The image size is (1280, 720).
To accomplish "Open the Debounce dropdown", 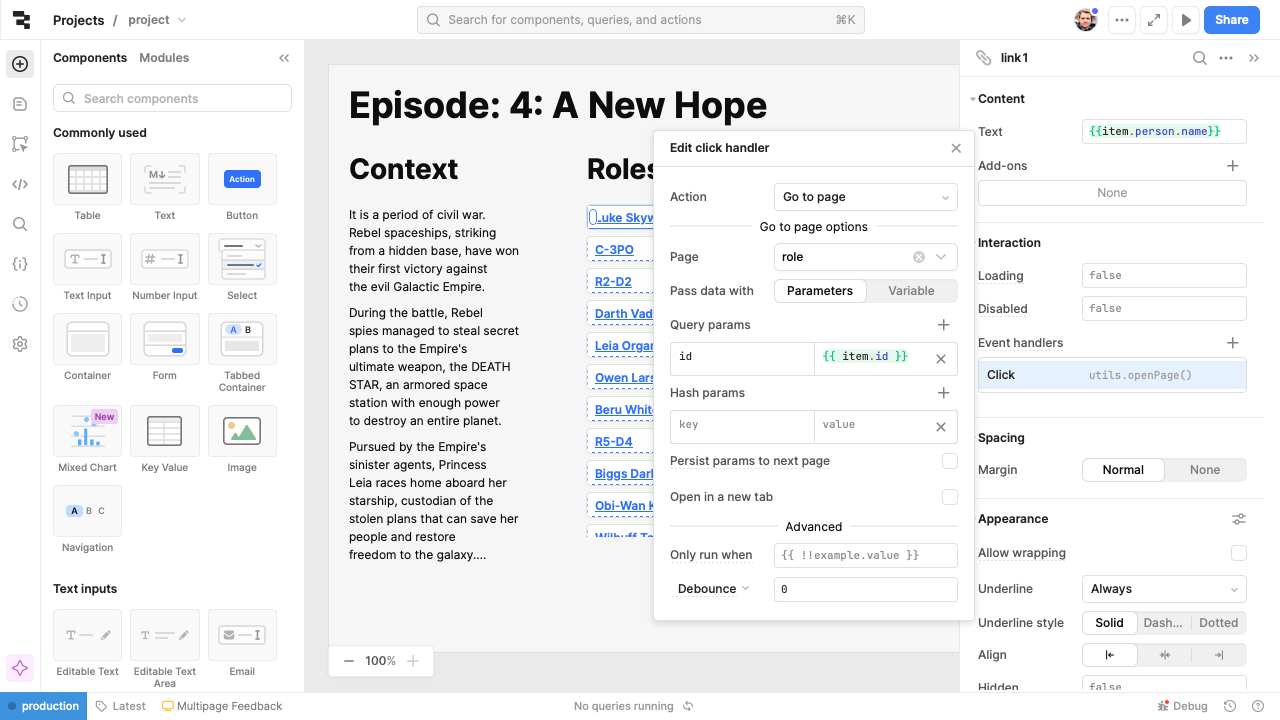I will tap(712, 589).
